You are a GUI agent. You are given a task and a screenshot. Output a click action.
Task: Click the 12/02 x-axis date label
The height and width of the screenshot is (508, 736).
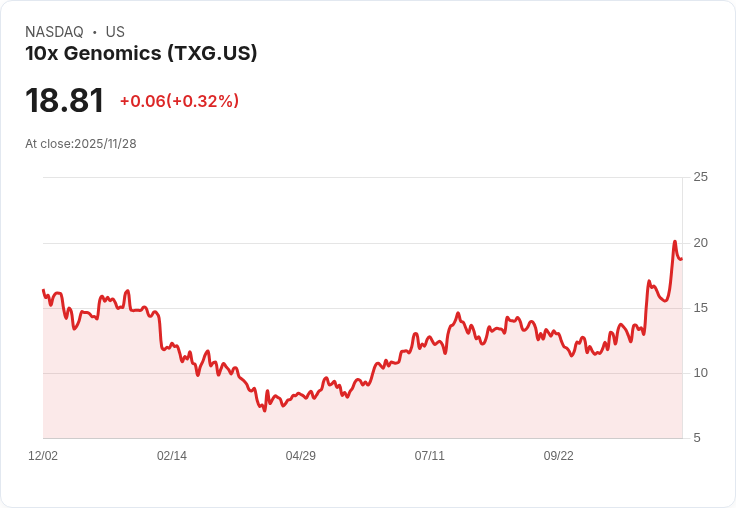(43, 456)
